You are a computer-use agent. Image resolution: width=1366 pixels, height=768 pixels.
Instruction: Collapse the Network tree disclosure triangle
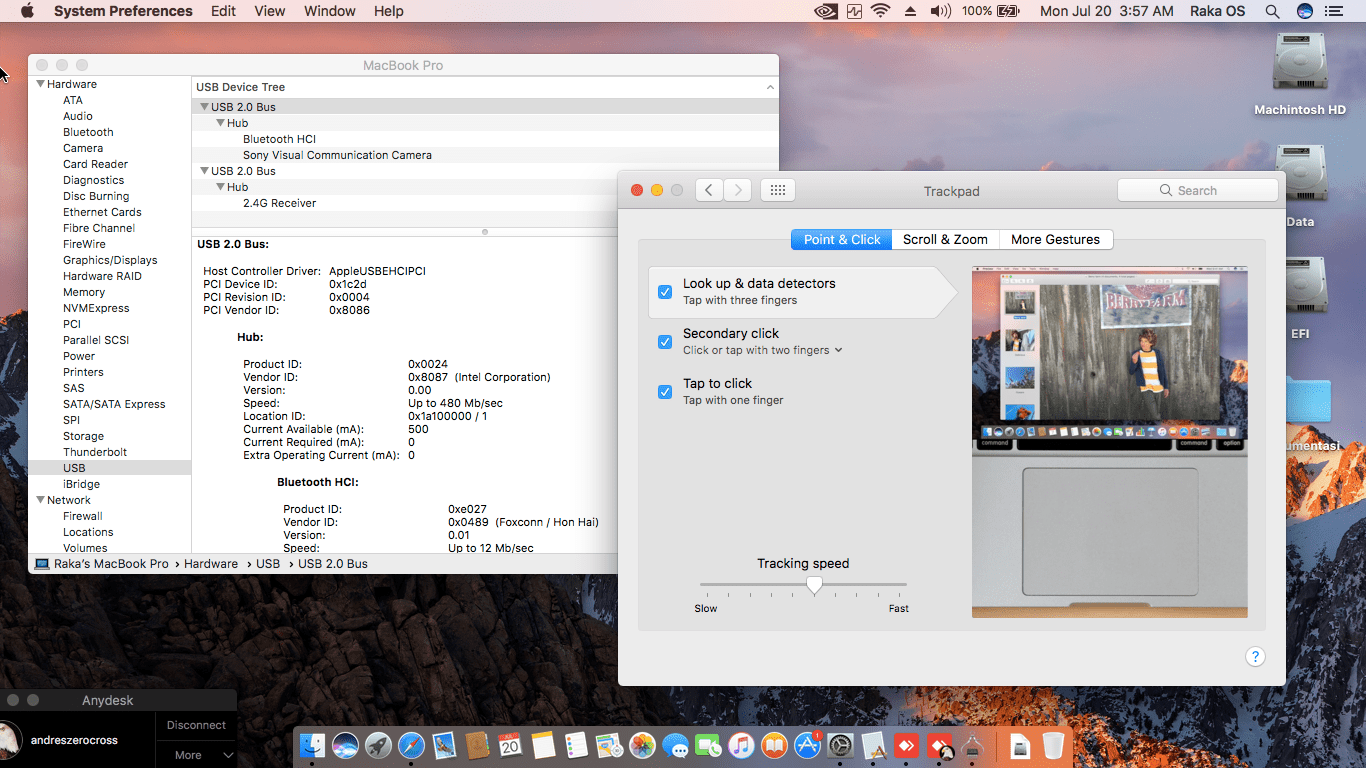(x=40, y=500)
